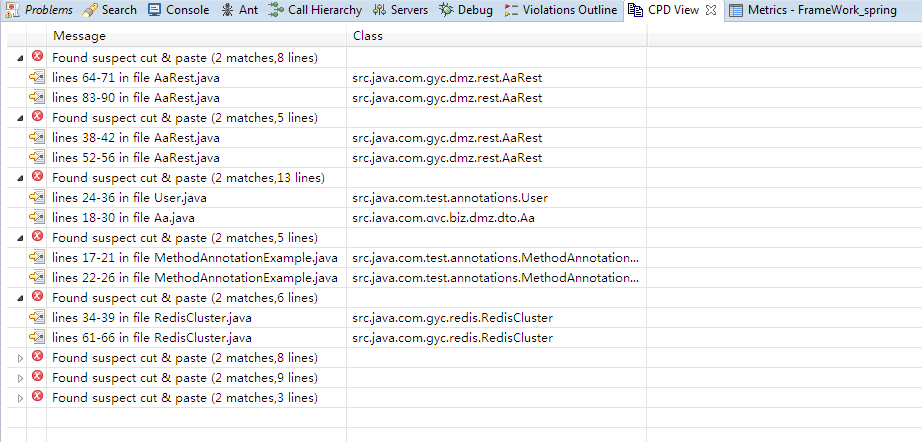Screen dimensions: 922x442
Task: Switch to the Servers tab
Action: point(400,10)
